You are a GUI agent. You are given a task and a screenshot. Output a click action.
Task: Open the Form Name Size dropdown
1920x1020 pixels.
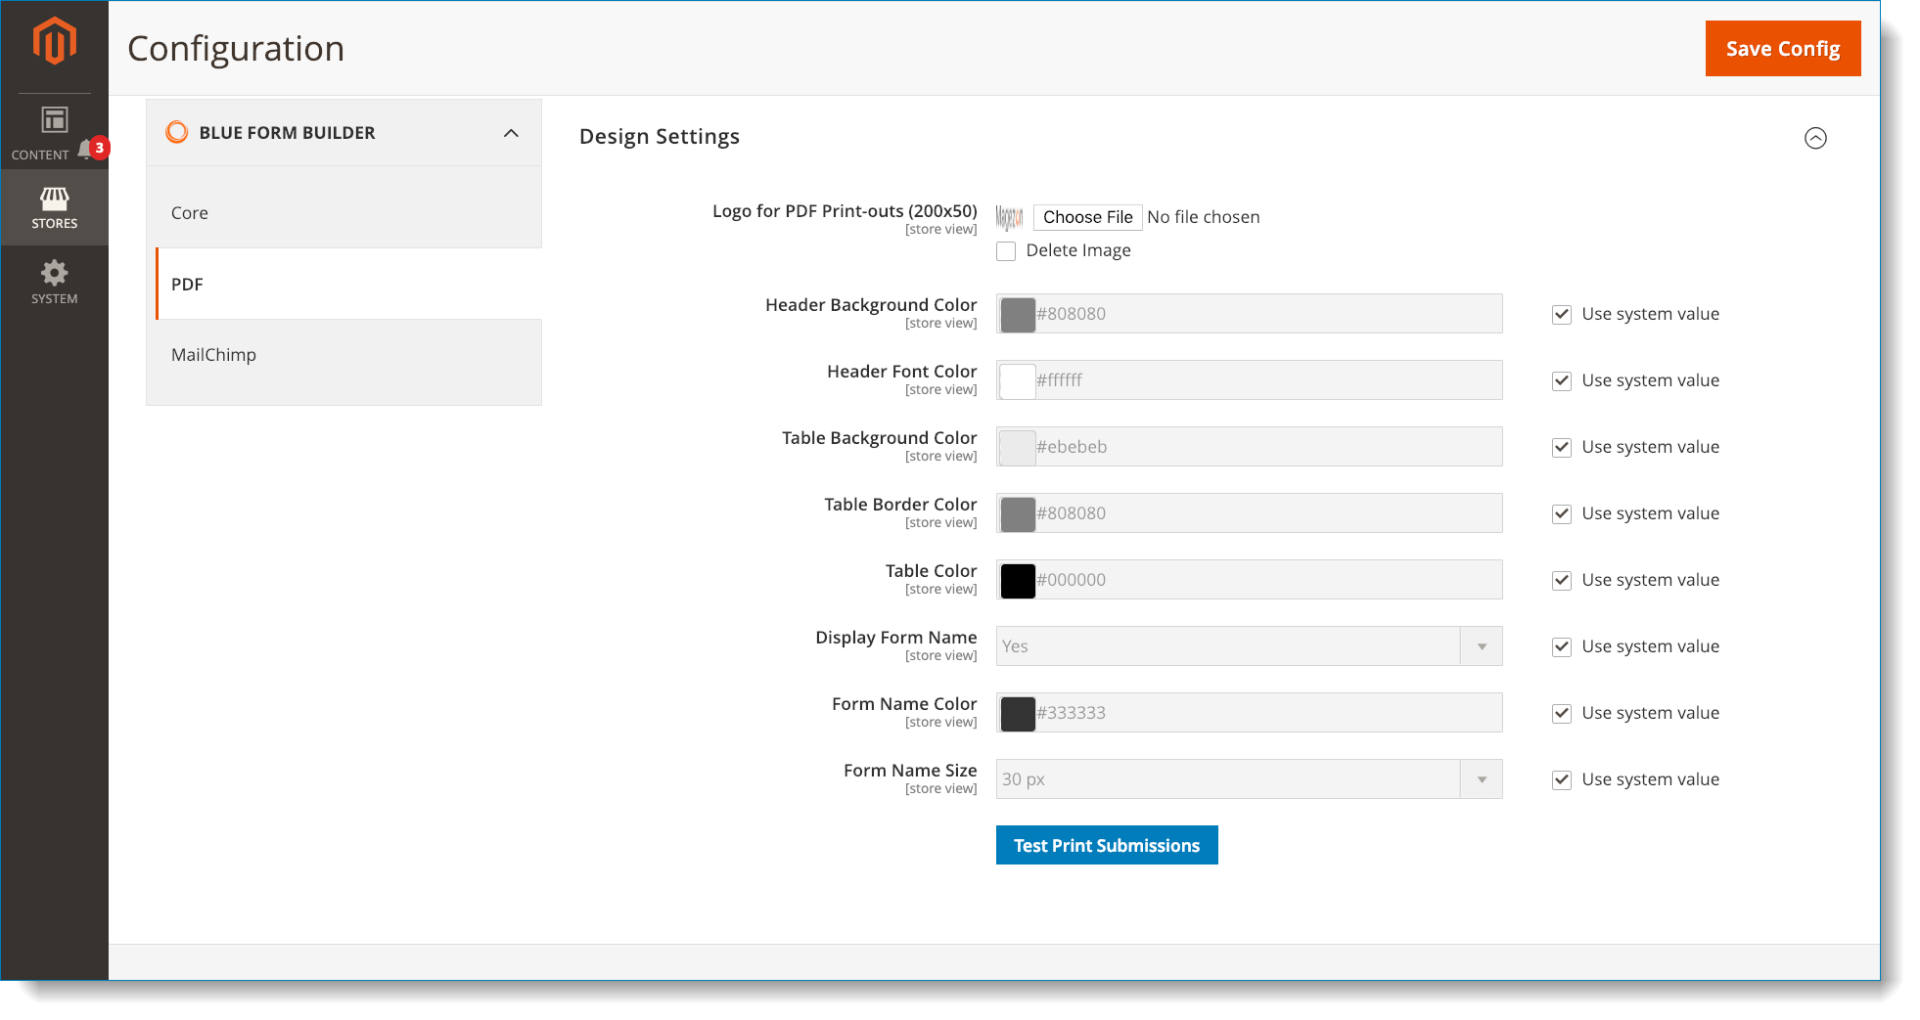1249,779
